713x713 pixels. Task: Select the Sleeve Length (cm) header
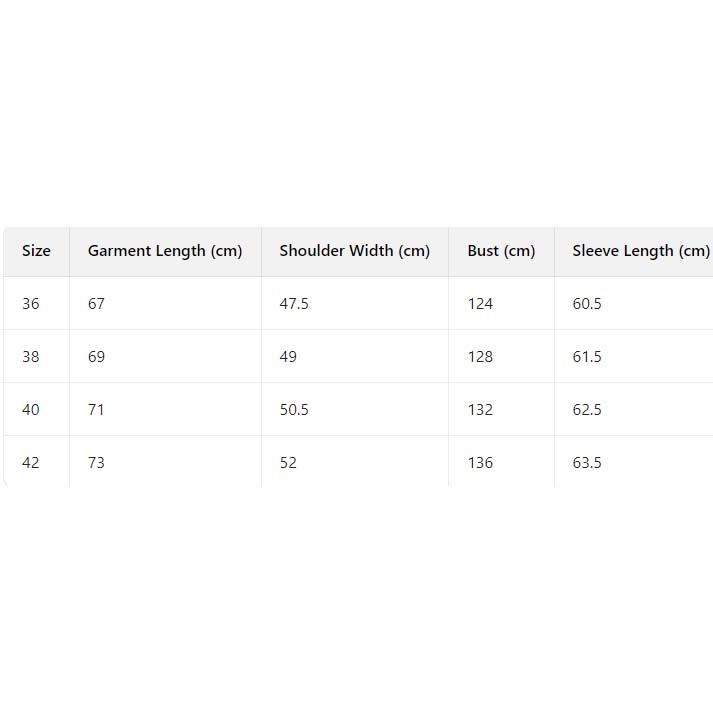point(640,251)
